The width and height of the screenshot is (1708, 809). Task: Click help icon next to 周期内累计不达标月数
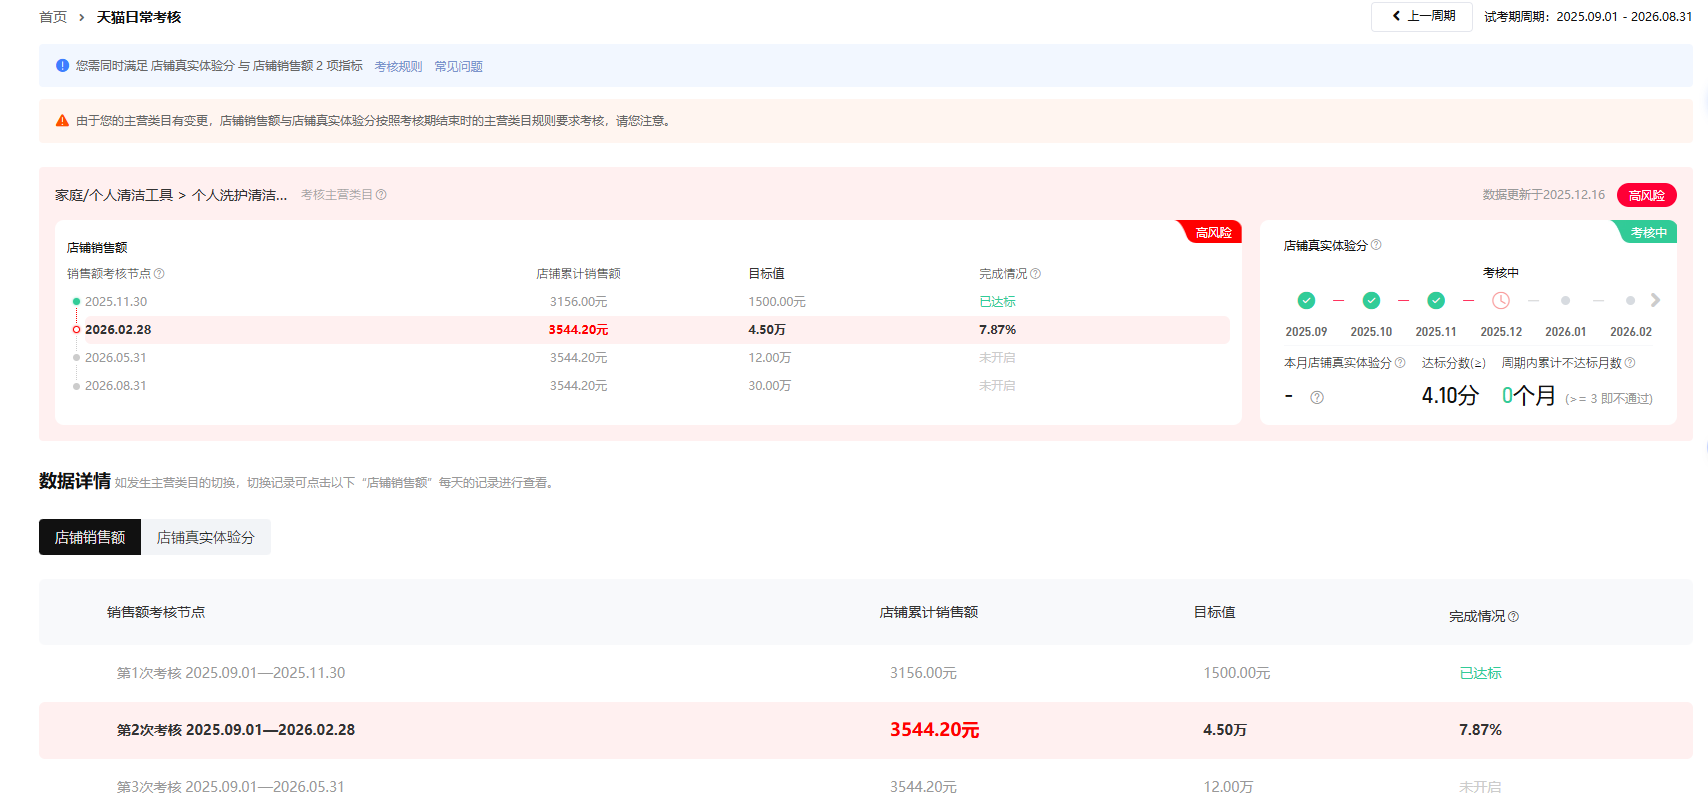point(1630,363)
